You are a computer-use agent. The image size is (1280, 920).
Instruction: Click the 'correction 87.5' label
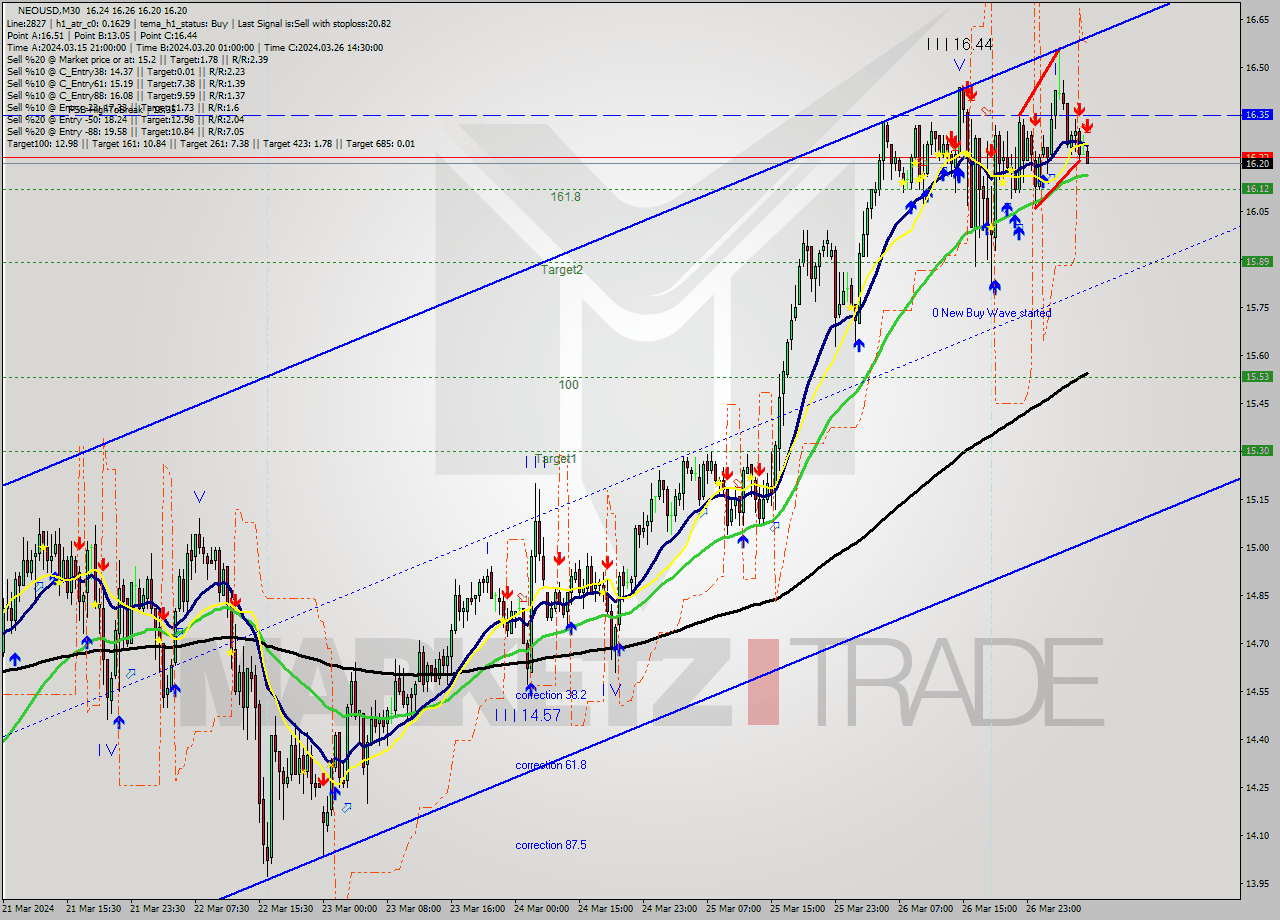pyautogui.click(x=551, y=845)
